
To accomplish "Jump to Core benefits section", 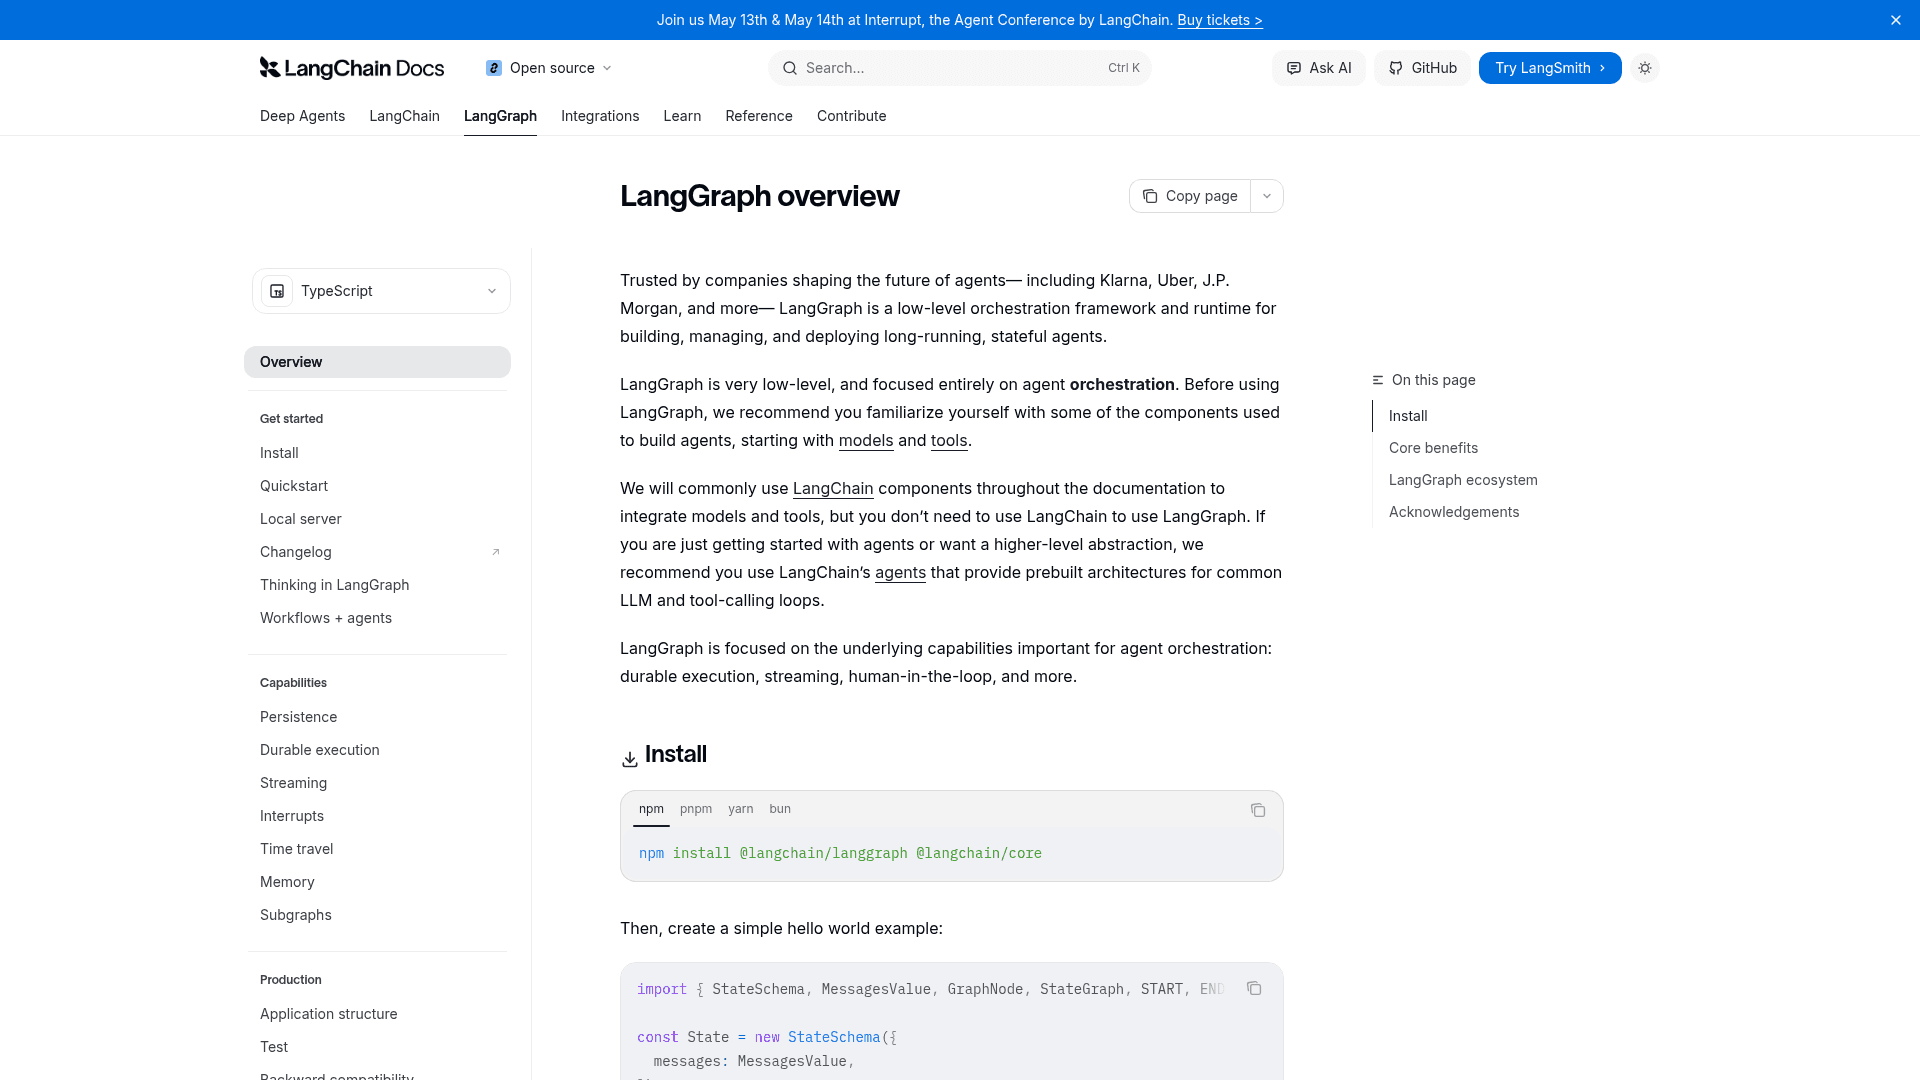I will pyautogui.click(x=1433, y=448).
